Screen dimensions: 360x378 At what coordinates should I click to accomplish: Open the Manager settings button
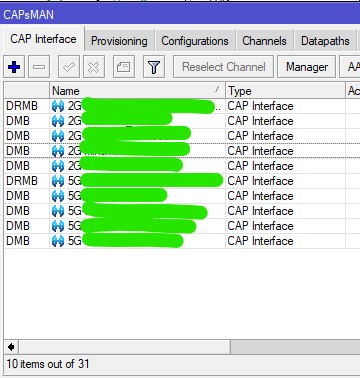pyautogui.click(x=307, y=67)
